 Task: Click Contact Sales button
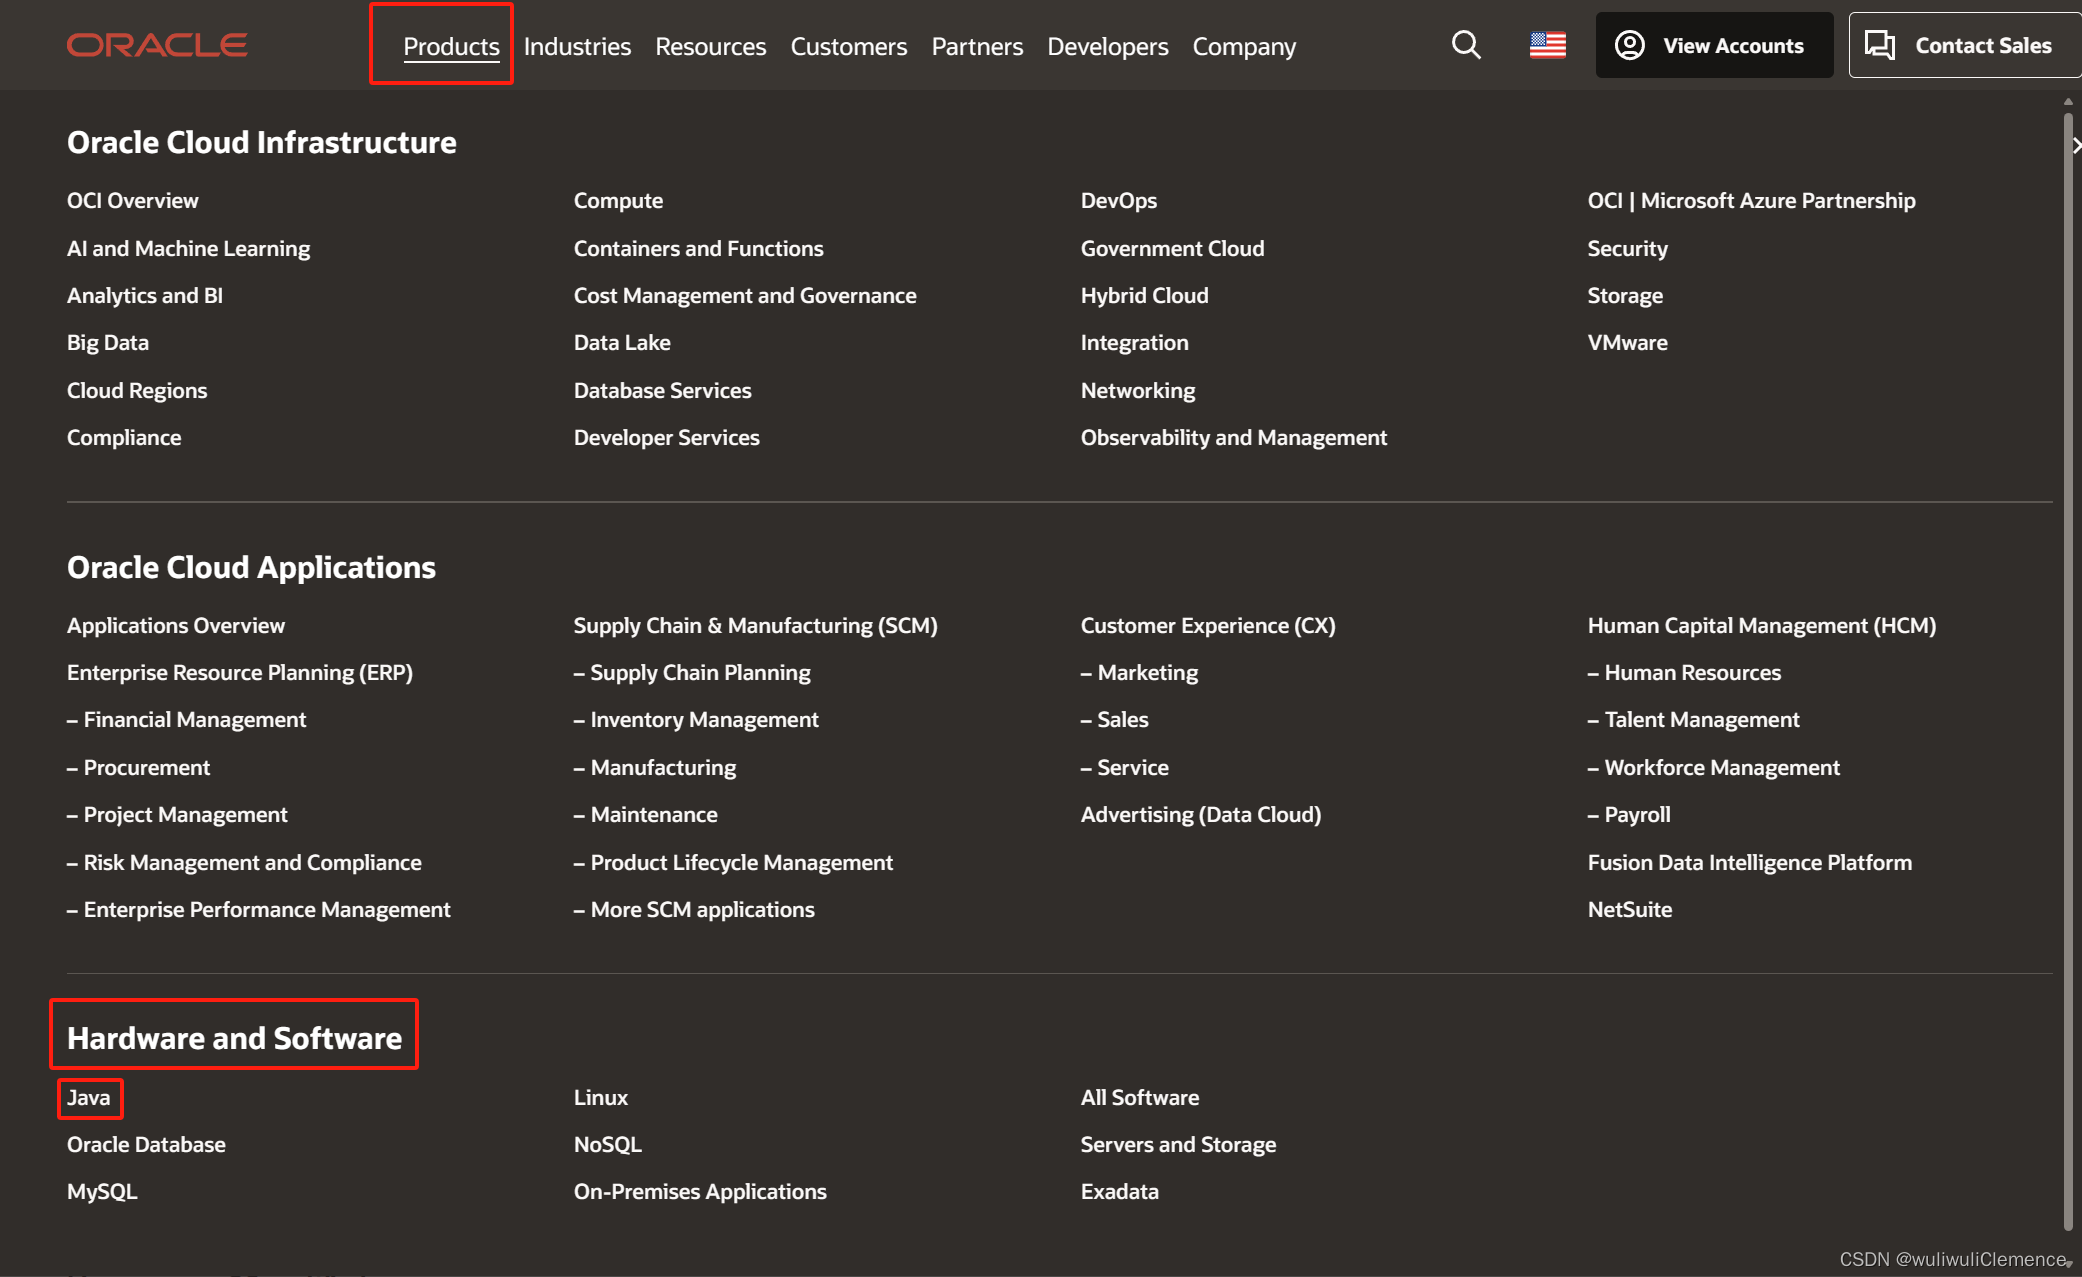(1964, 45)
